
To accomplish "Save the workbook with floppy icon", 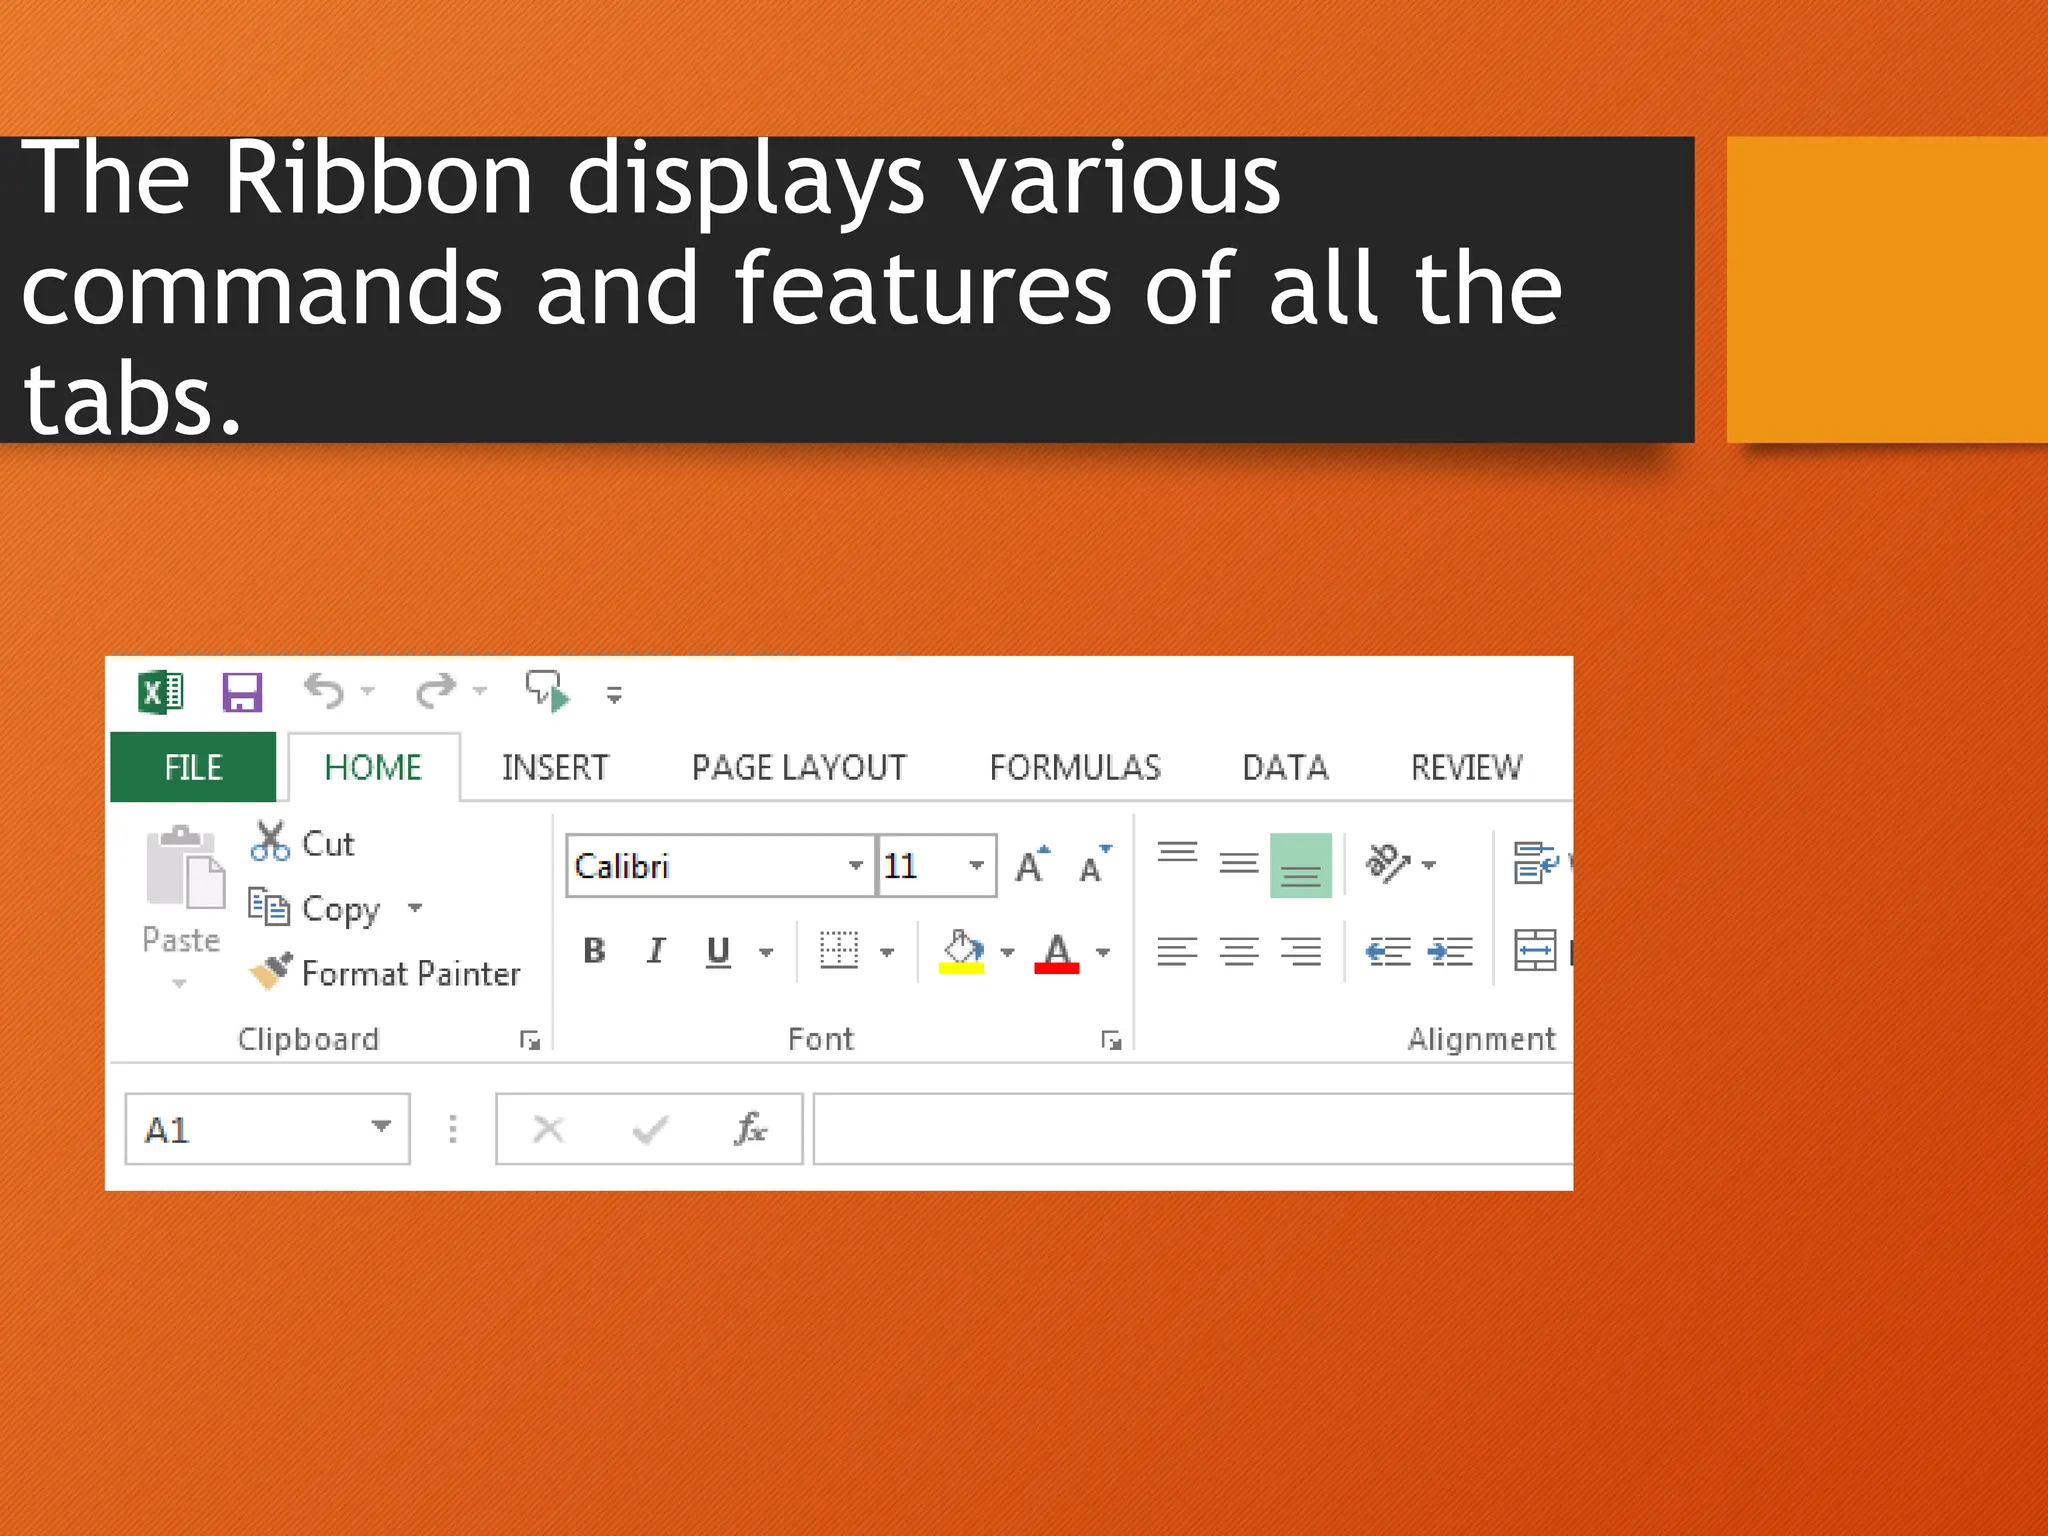I will (242, 691).
